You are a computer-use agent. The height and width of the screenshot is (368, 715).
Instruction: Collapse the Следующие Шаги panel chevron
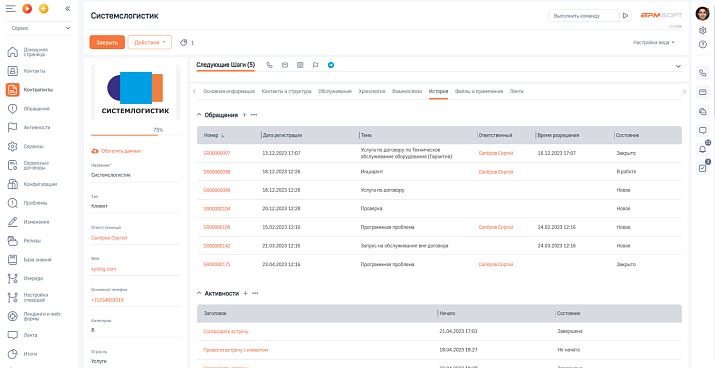click(x=678, y=66)
